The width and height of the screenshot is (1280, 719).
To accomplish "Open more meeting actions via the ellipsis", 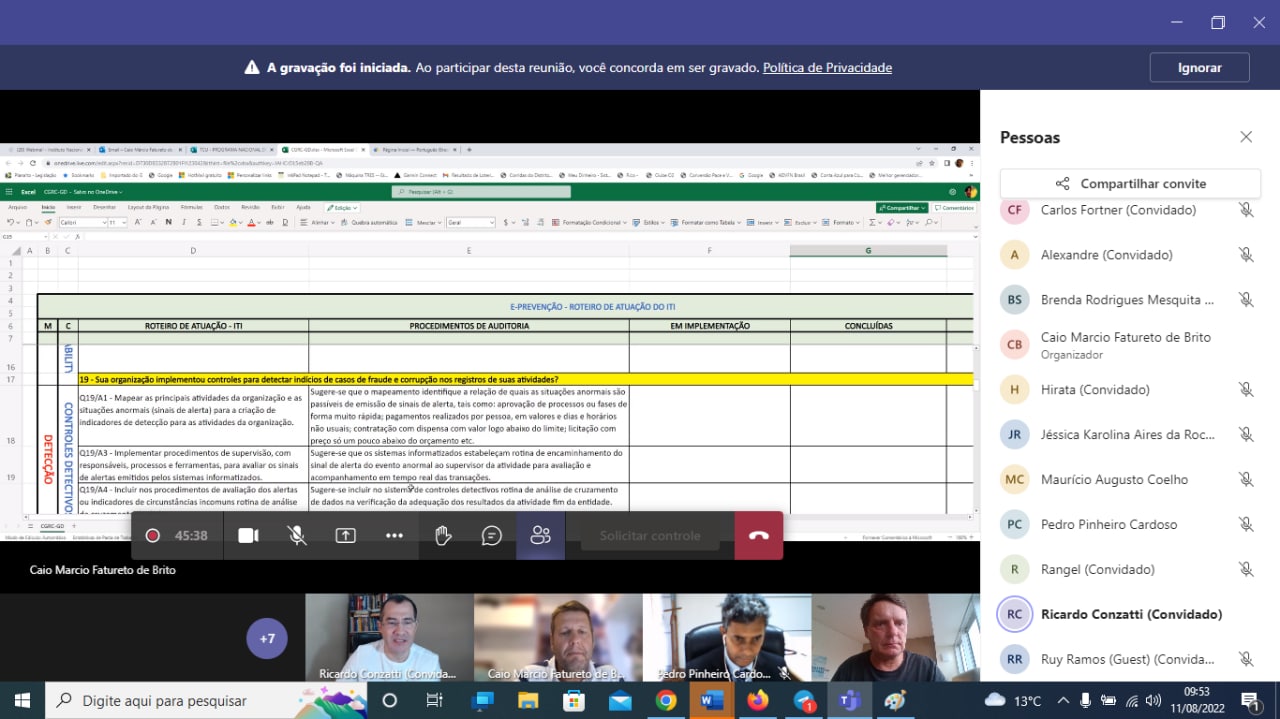I will tap(394, 535).
